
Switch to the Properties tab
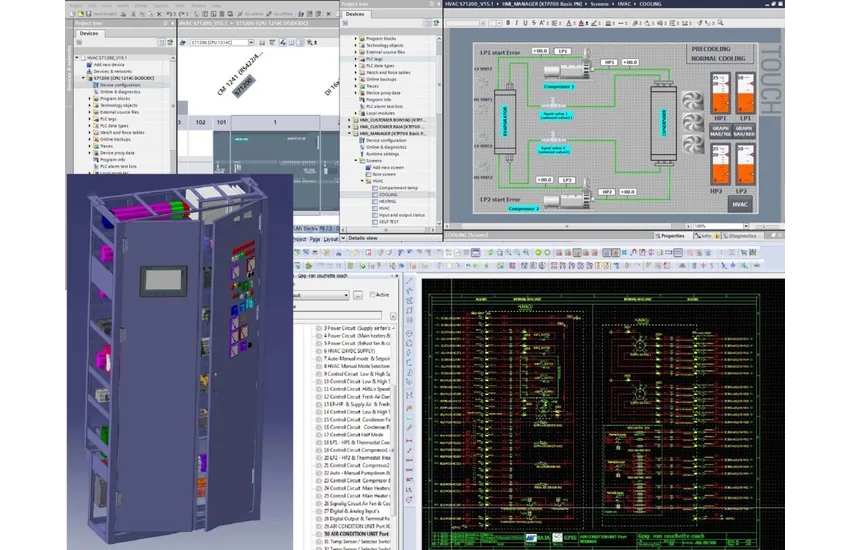[669, 236]
